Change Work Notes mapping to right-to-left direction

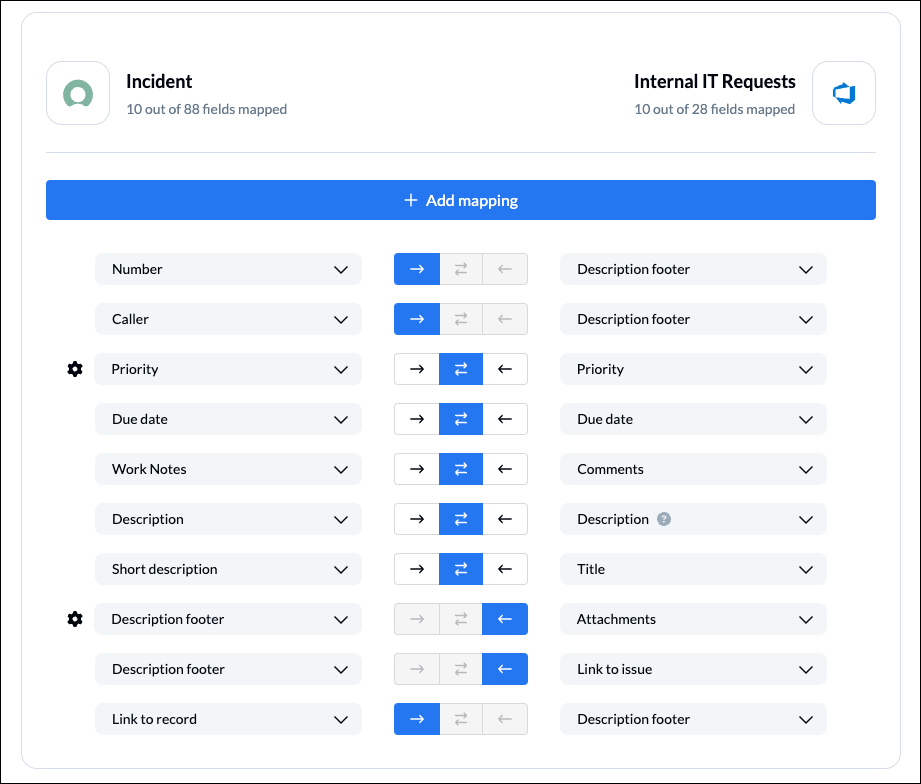505,469
